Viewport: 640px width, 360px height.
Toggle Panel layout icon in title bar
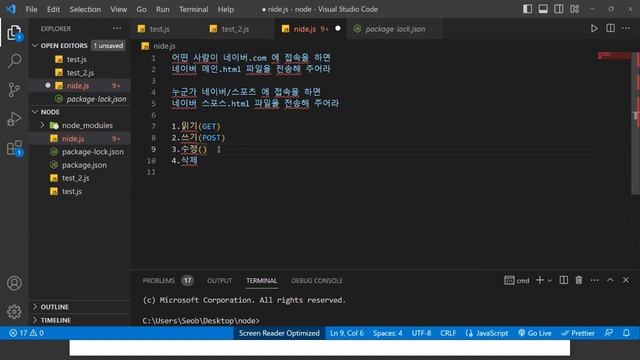point(543,9)
